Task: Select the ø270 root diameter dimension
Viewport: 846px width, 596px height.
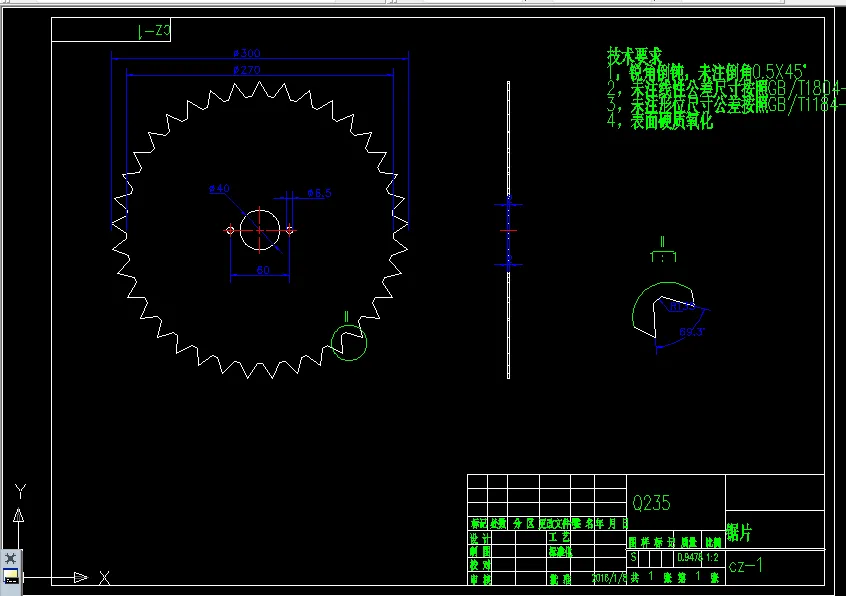Action: pos(247,70)
